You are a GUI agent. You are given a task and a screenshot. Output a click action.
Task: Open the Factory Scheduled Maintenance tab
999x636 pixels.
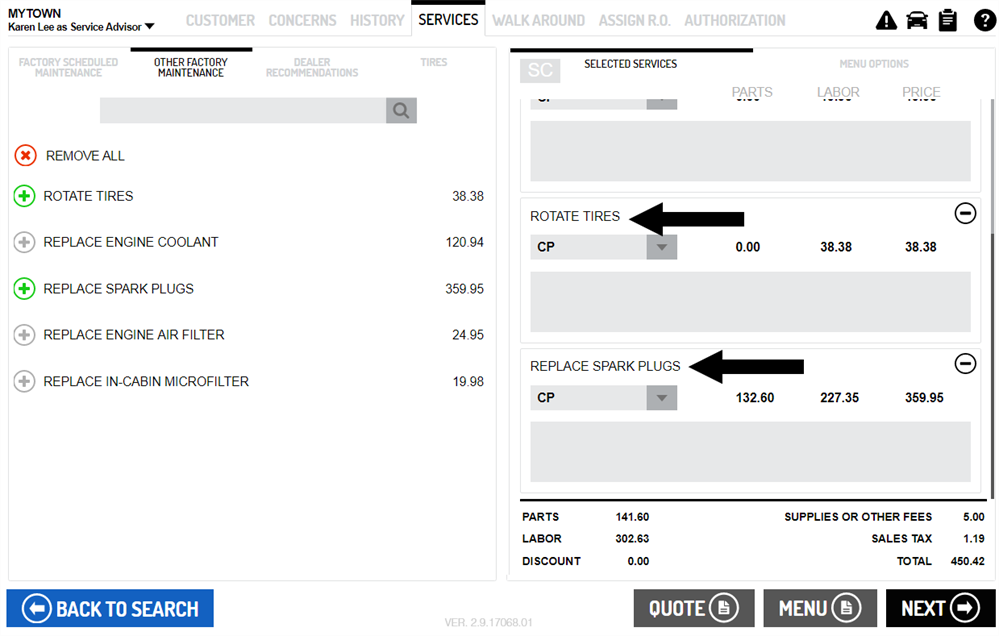tap(68, 67)
